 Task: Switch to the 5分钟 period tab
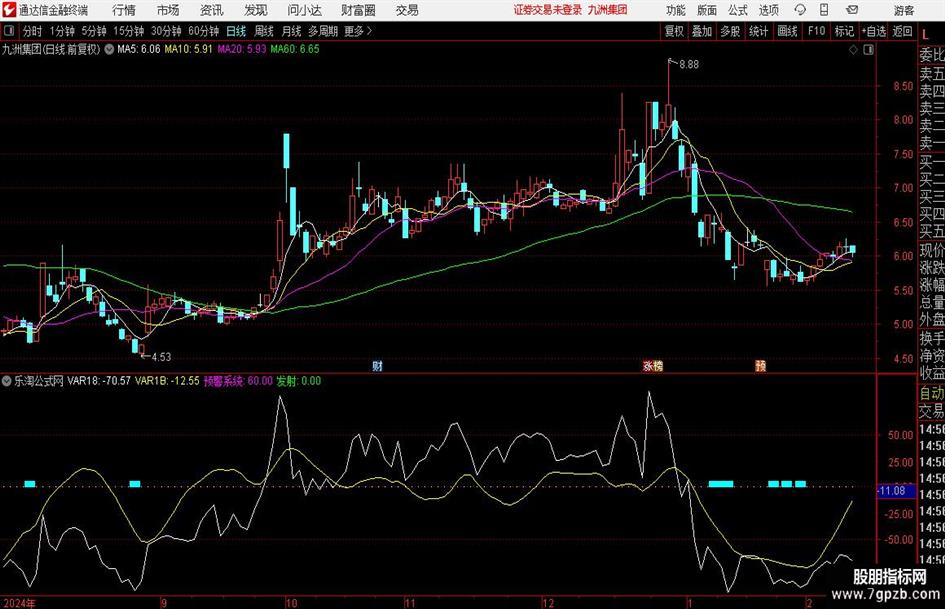94,31
